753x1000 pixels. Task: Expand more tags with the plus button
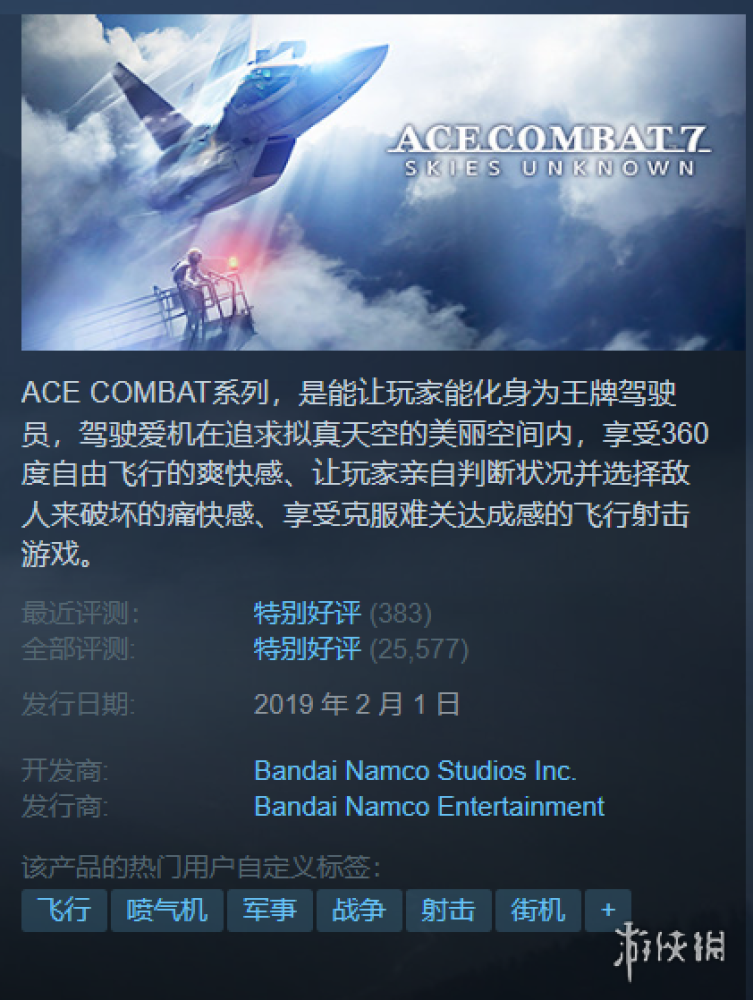(608, 910)
